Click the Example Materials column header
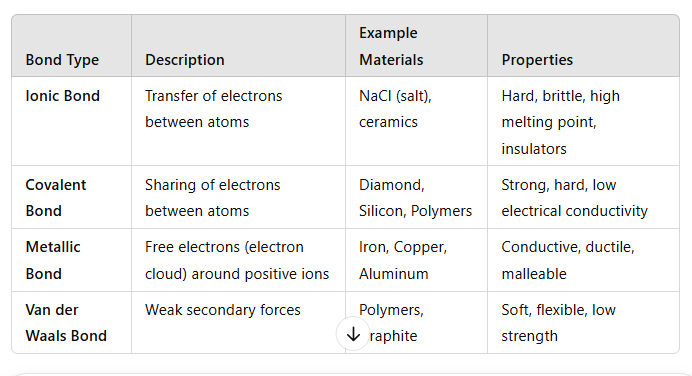This screenshot has height=376, width=692. [x=391, y=46]
